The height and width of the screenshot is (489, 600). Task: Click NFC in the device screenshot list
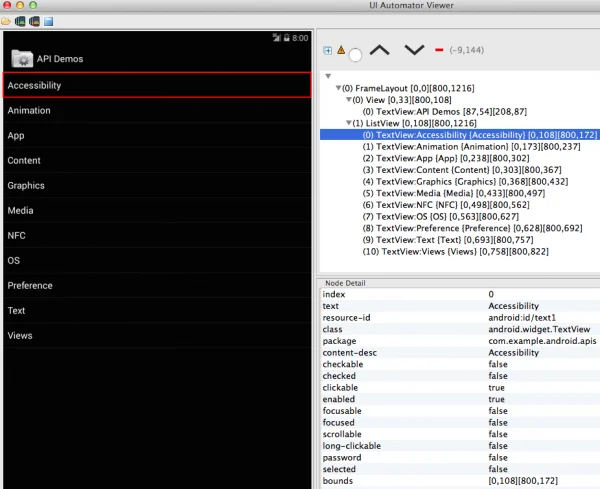[157, 235]
